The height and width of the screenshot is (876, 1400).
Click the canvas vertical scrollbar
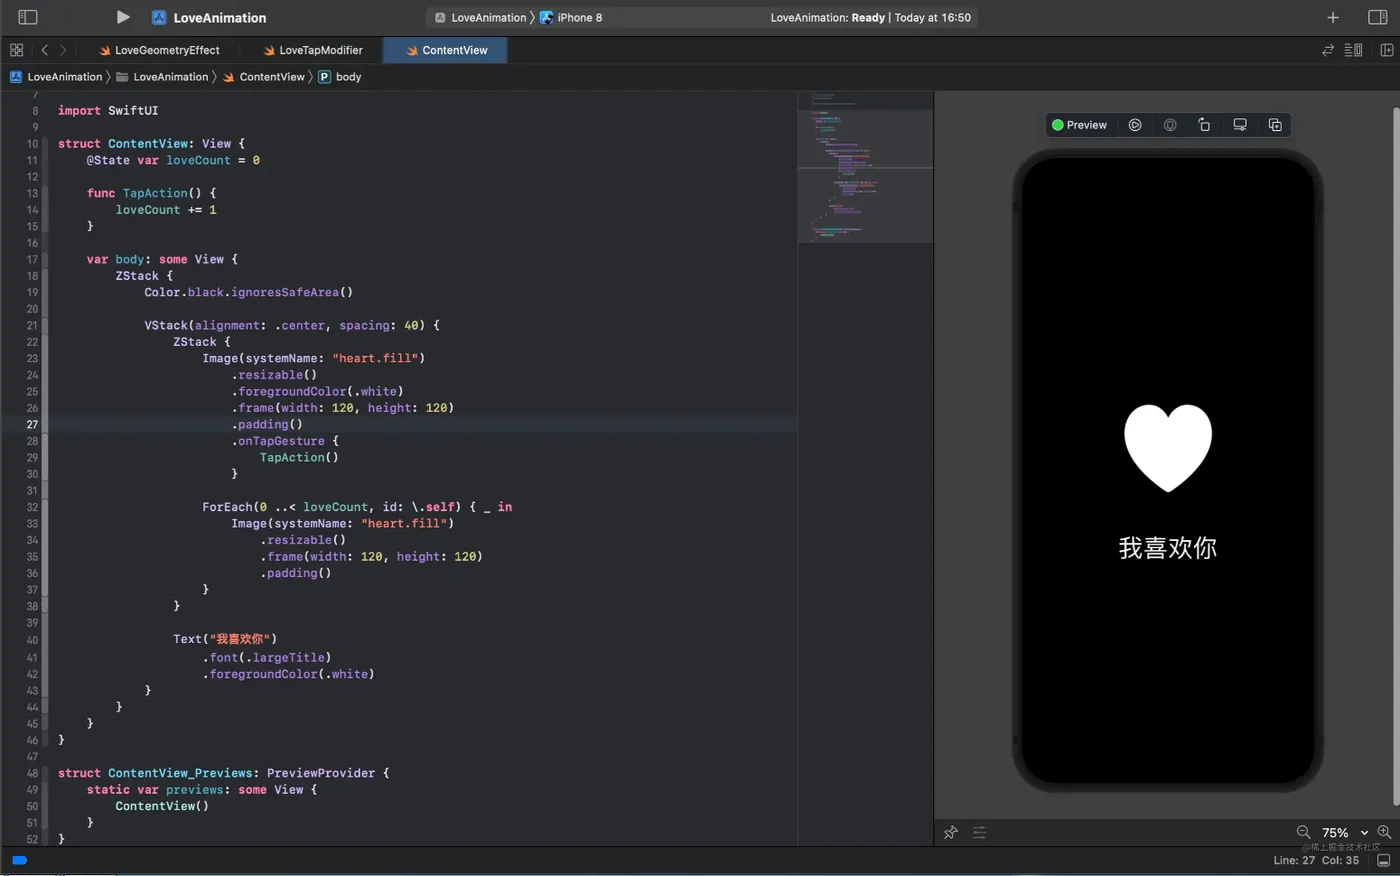1396,455
